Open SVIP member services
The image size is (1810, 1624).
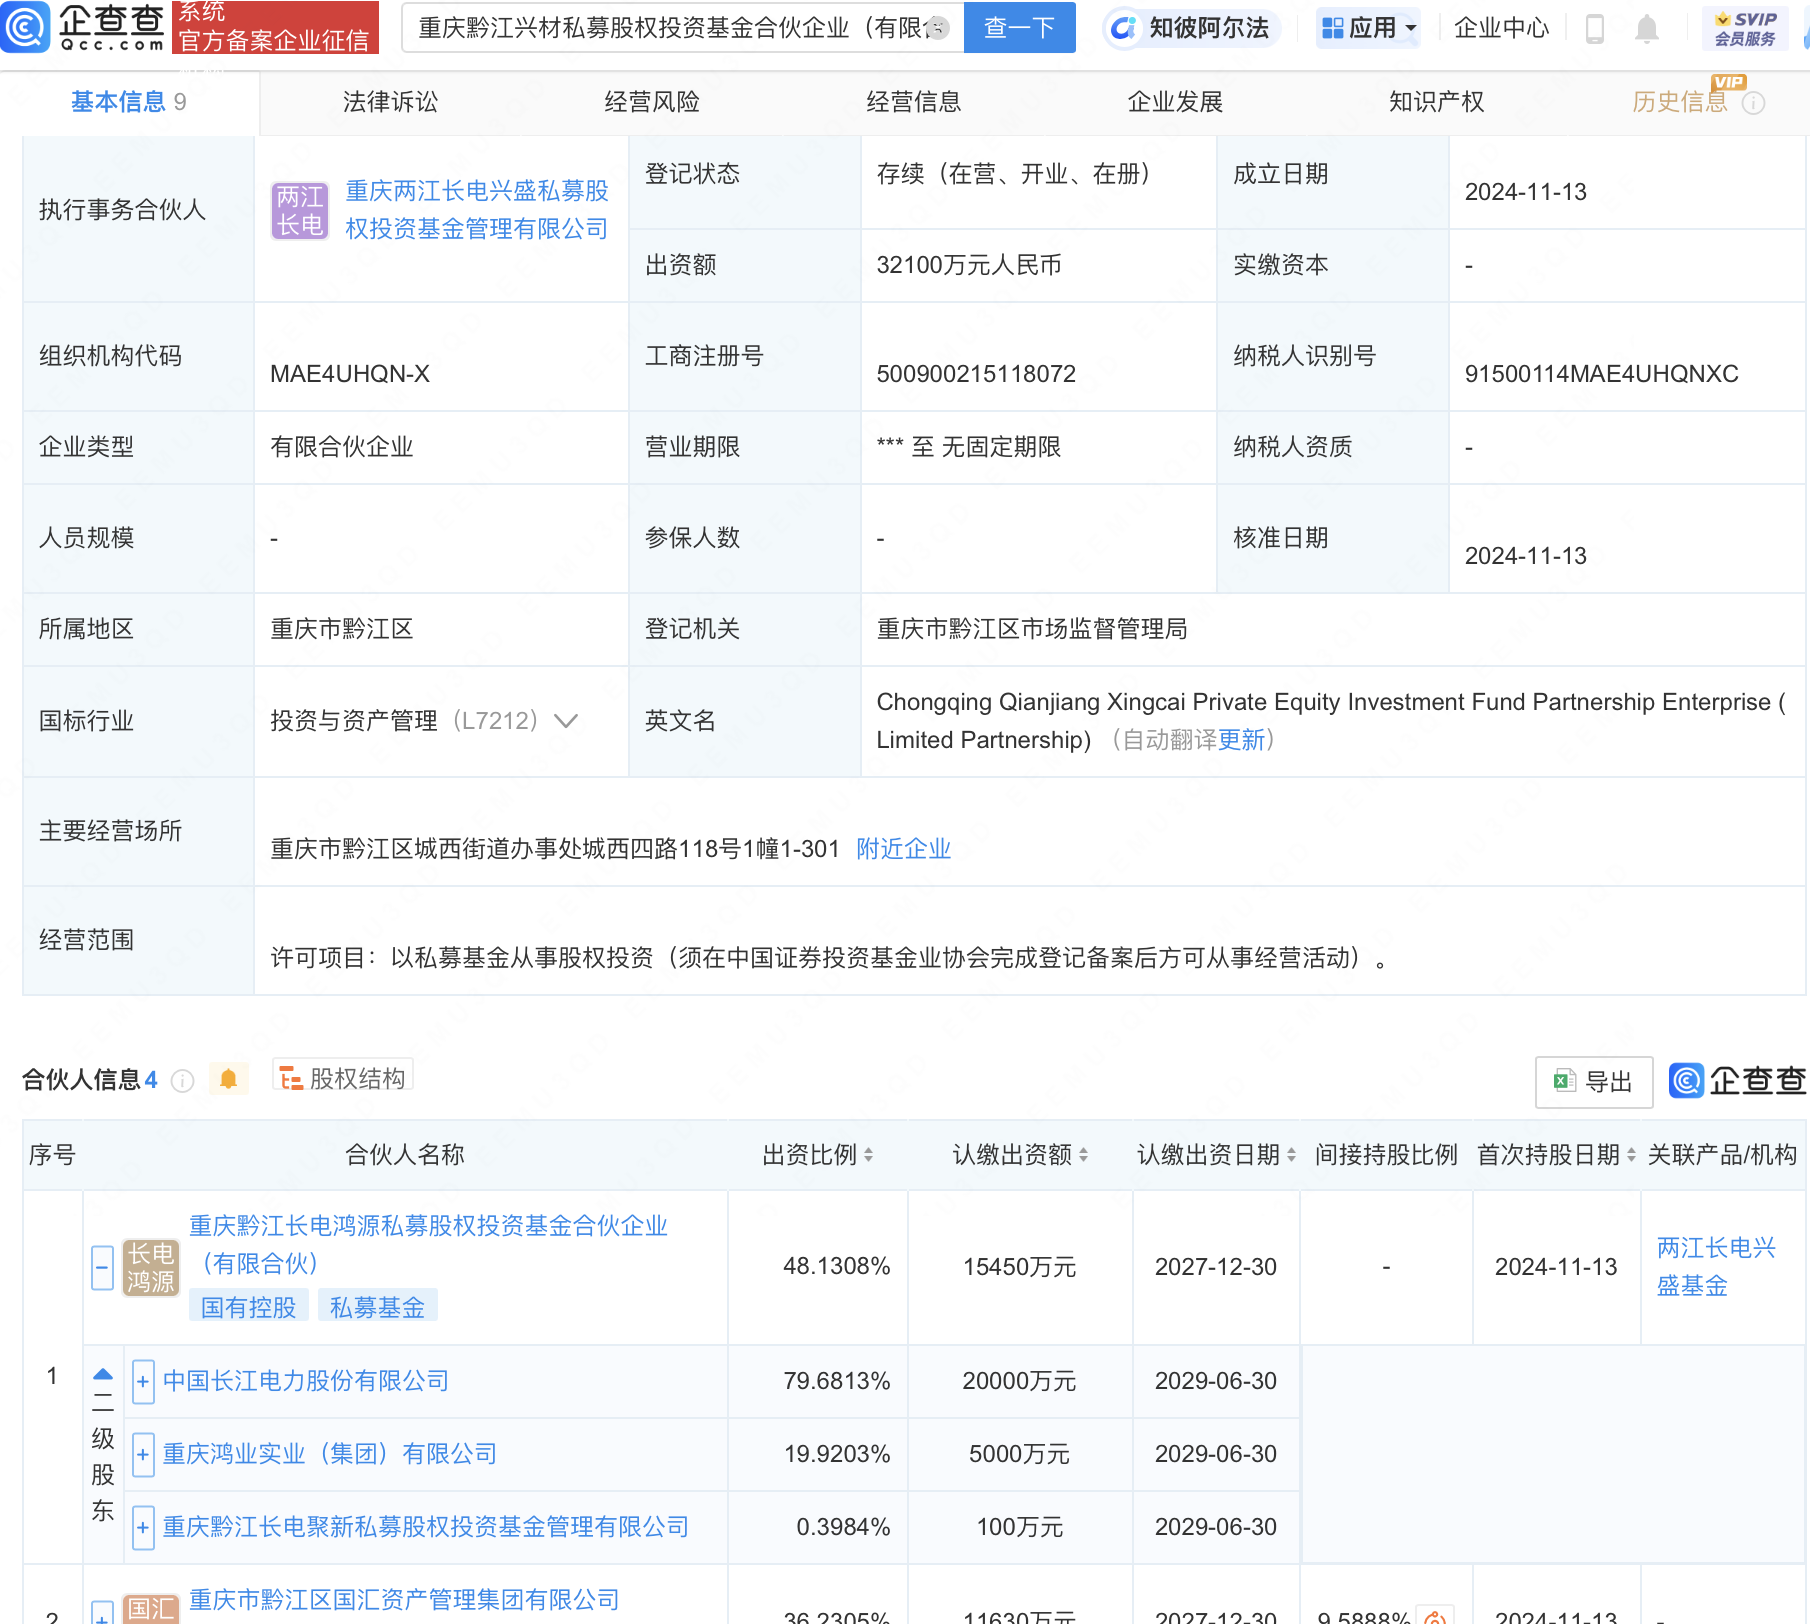[x=1745, y=28]
